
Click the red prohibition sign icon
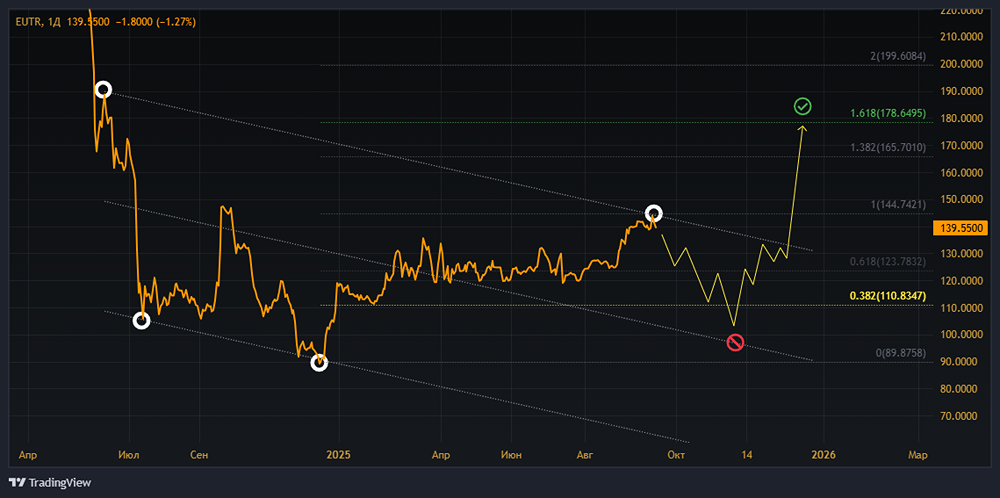(x=735, y=342)
